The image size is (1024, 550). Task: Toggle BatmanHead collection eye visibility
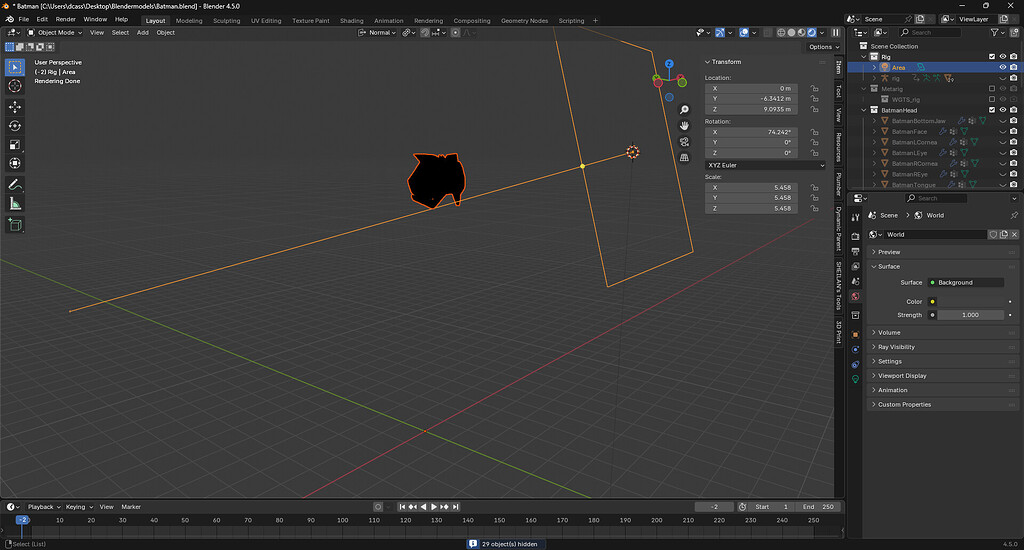coord(1002,110)
